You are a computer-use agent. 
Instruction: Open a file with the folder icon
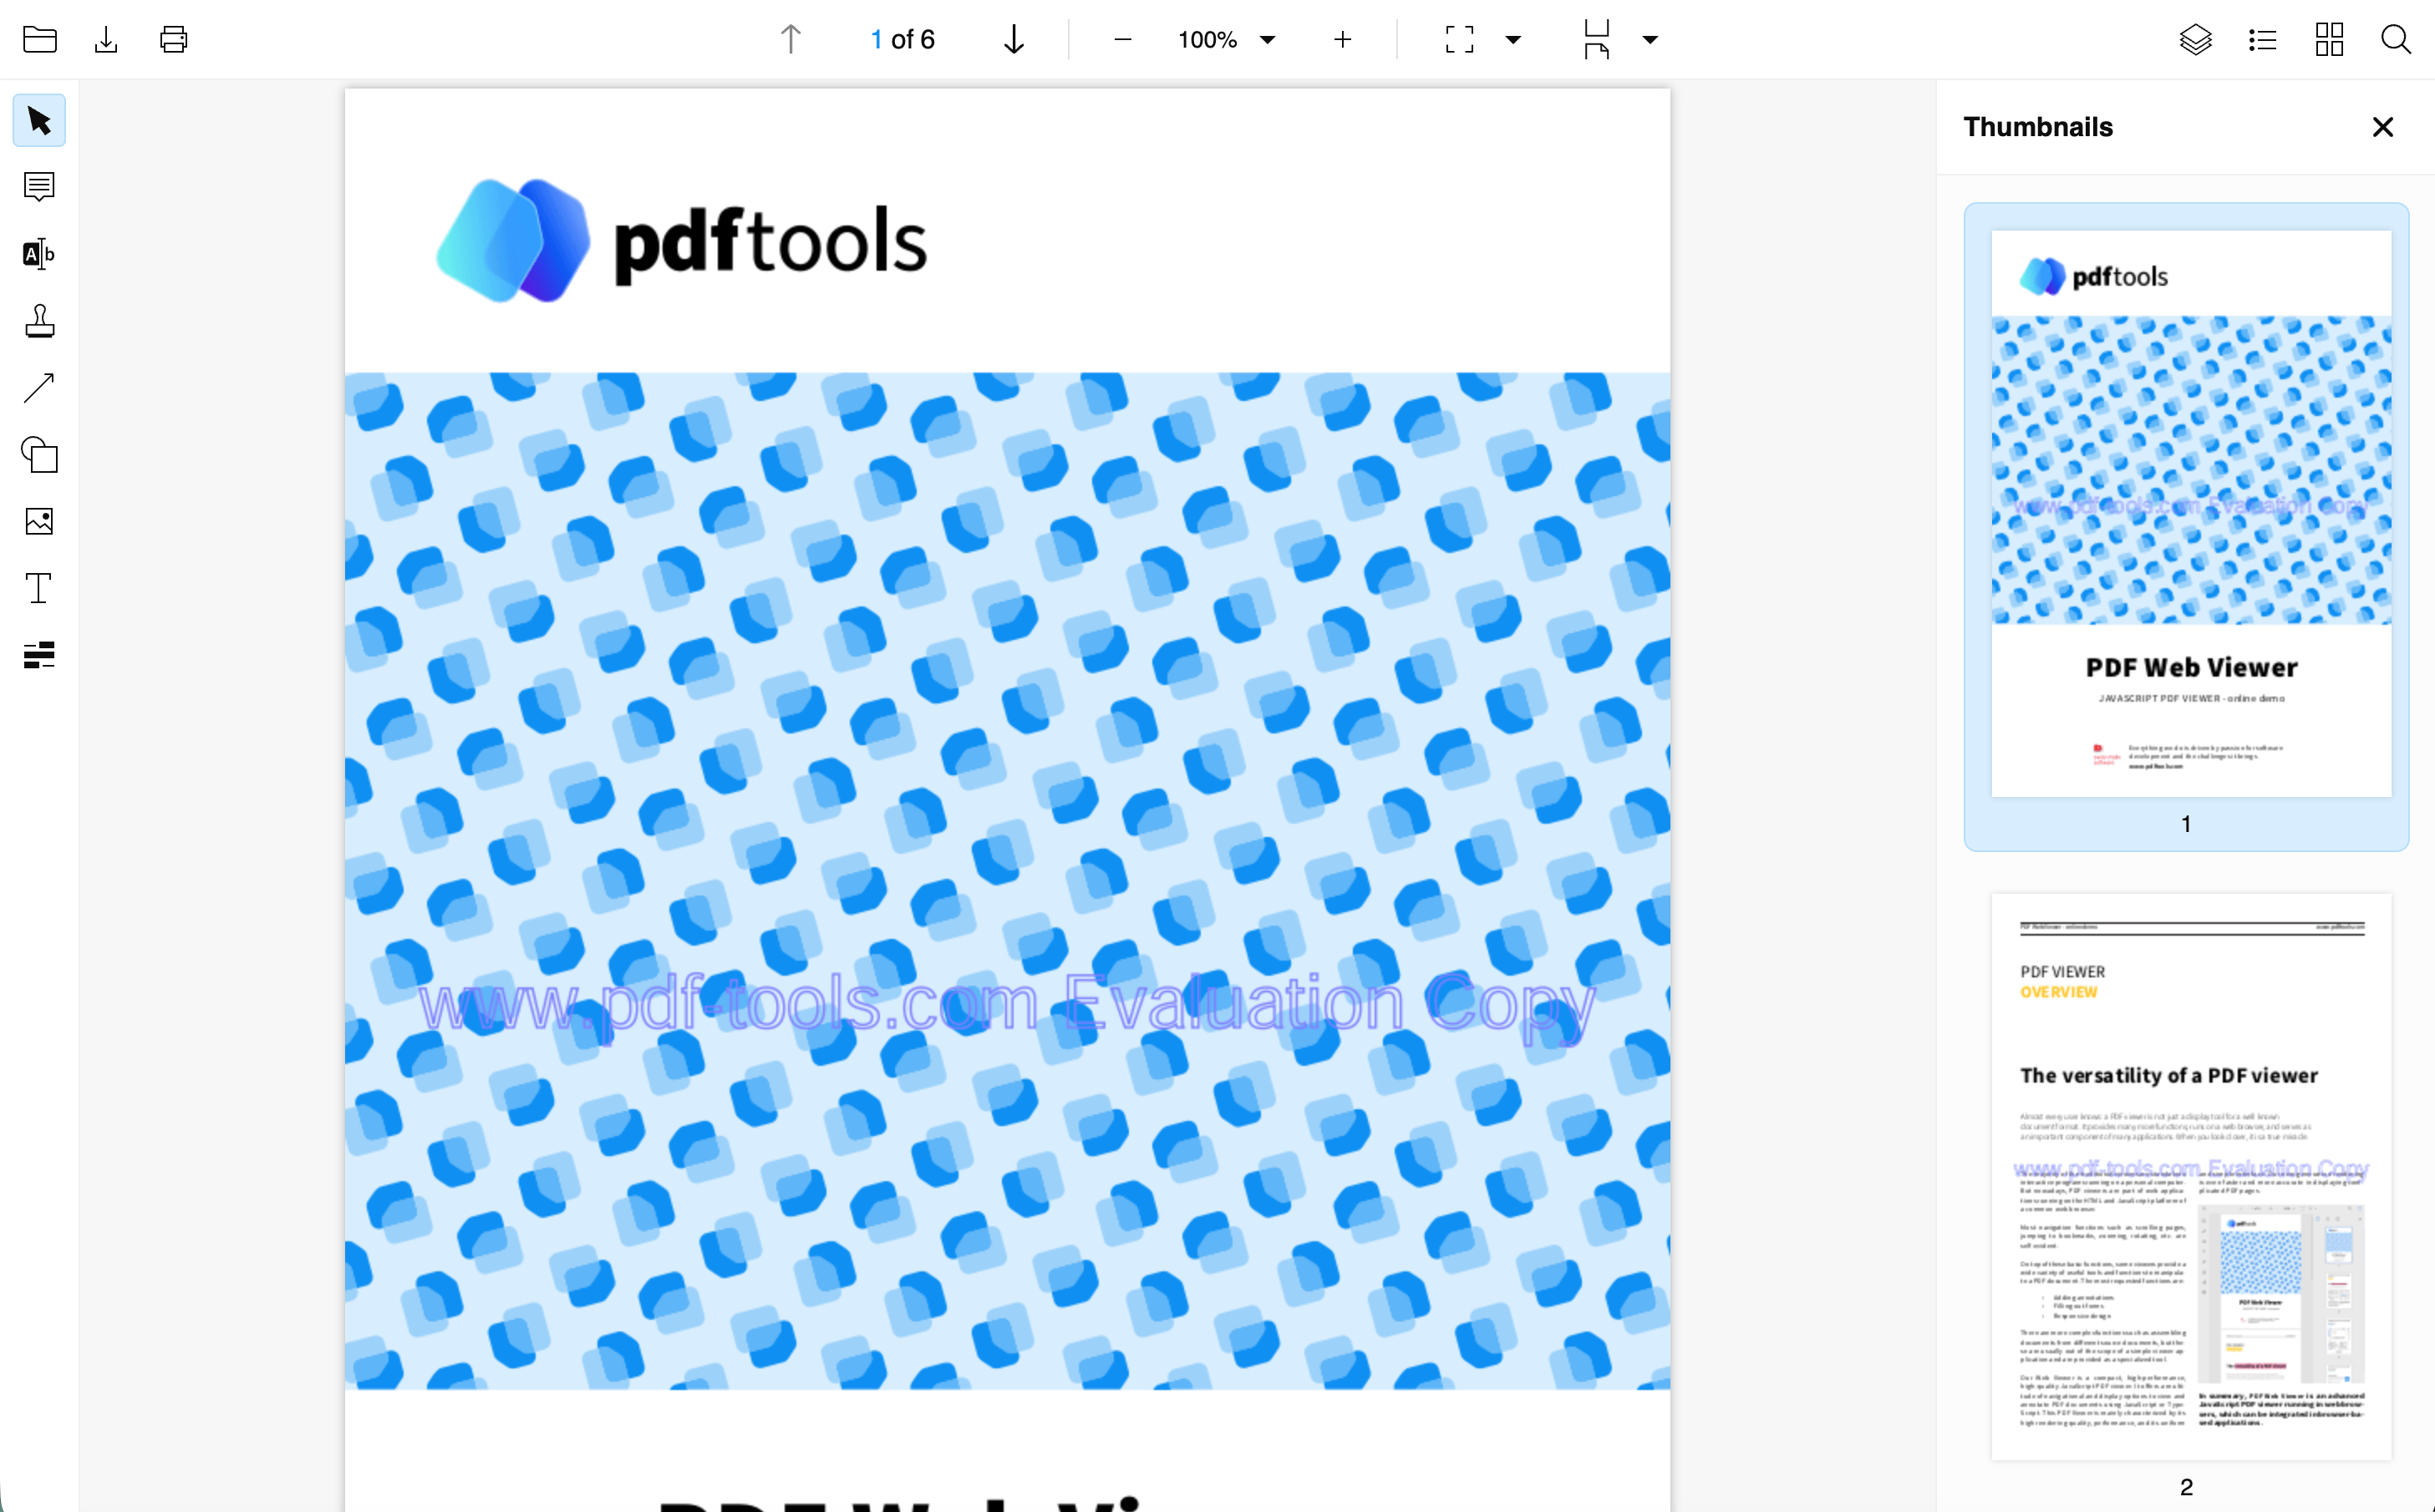coord(39,39)
